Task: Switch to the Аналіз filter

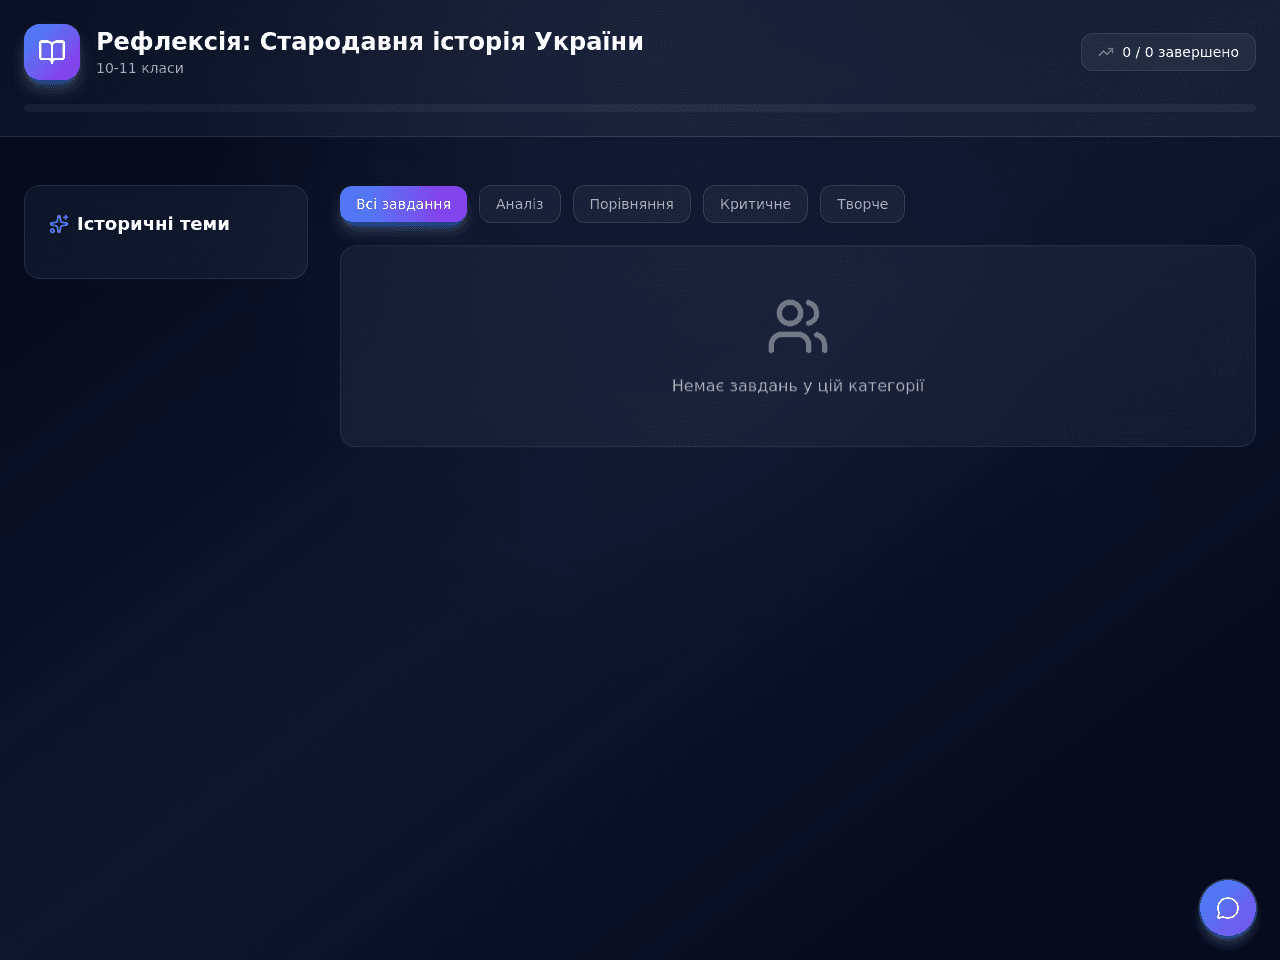Action: click(520, 204)
